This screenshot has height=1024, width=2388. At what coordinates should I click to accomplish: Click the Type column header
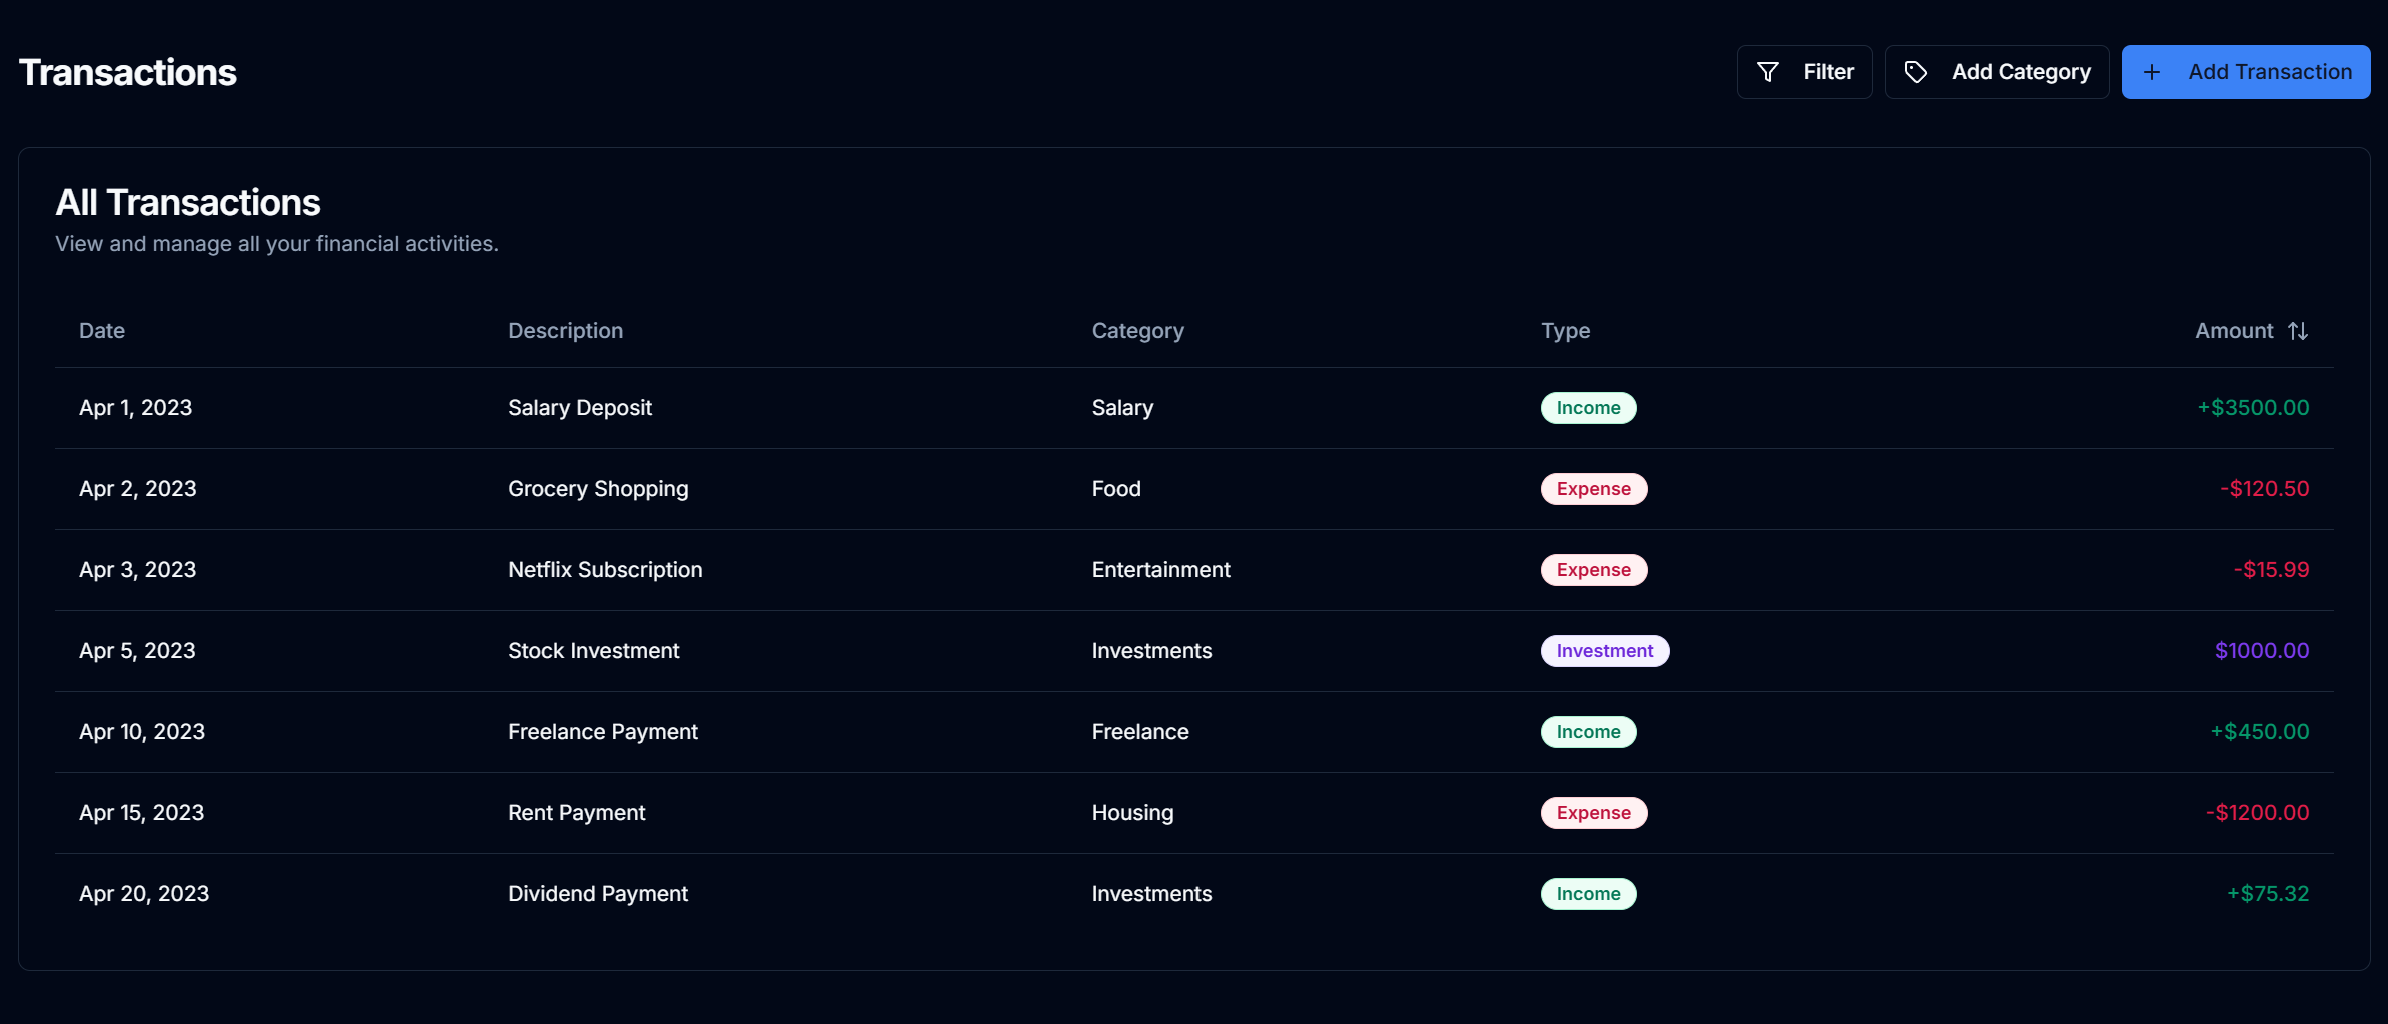1565,331
